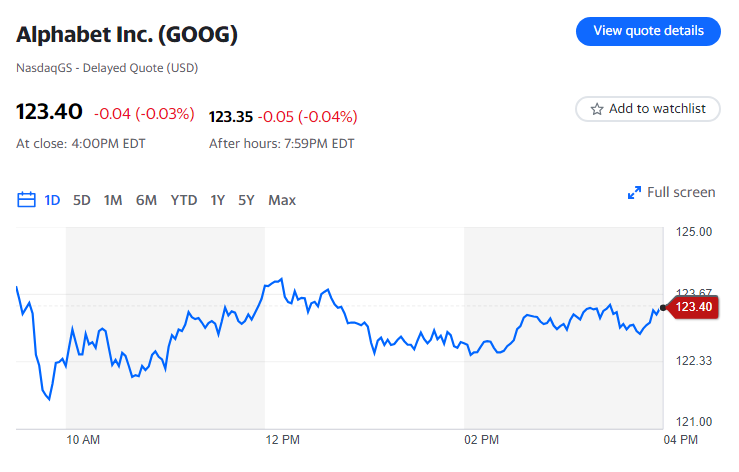Click the red 123.40 current price marker
The height and width of the screenshot is (472, 739).
(x=693, y=307)
